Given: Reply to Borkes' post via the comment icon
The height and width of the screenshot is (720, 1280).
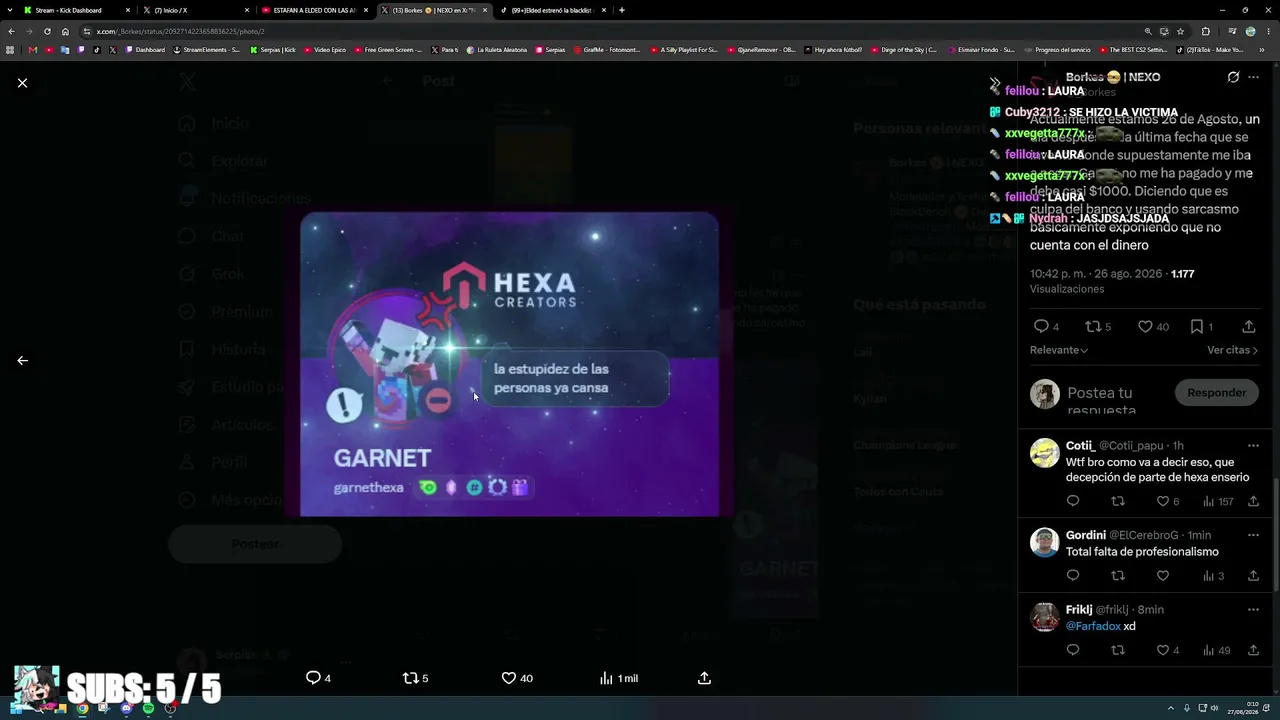Looking at the screenshot, I should pos(1041,326).
